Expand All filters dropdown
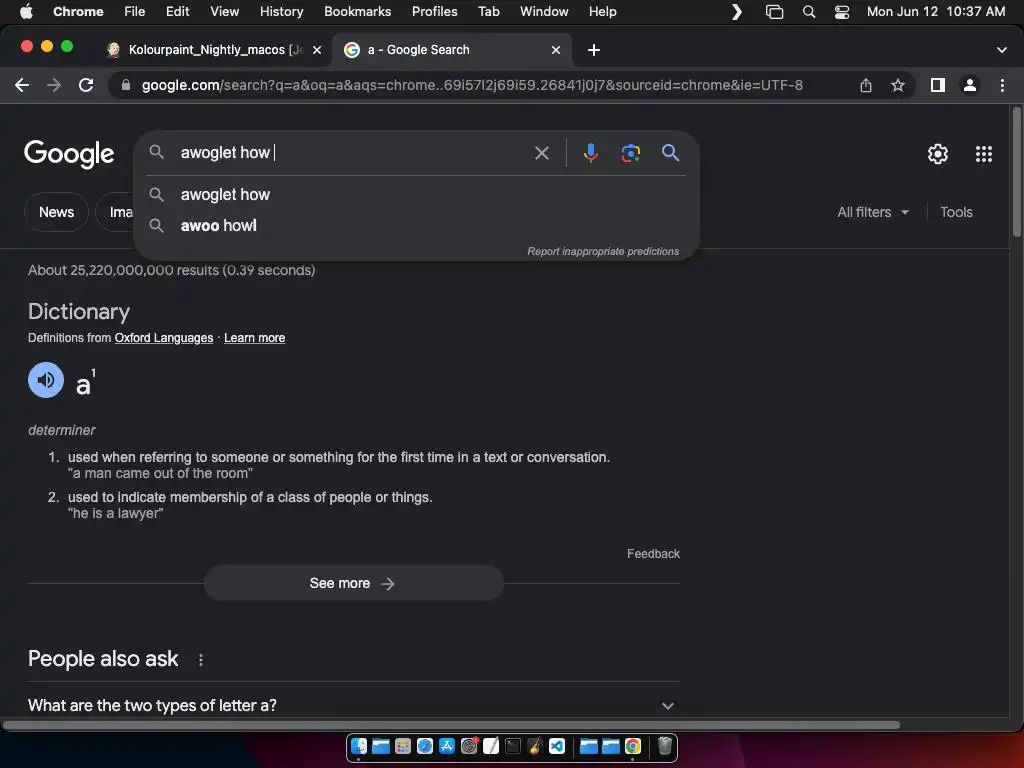Viewport: 1024px width, 768px height. (873, 212)
